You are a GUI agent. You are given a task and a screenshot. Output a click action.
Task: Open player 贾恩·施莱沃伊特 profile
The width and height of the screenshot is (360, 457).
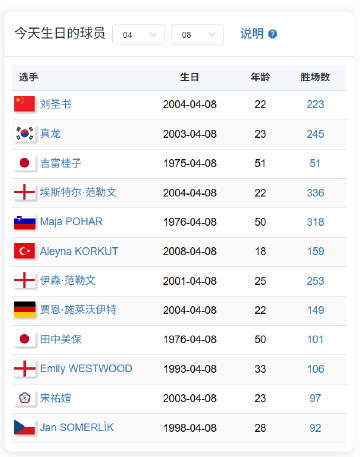78,310
